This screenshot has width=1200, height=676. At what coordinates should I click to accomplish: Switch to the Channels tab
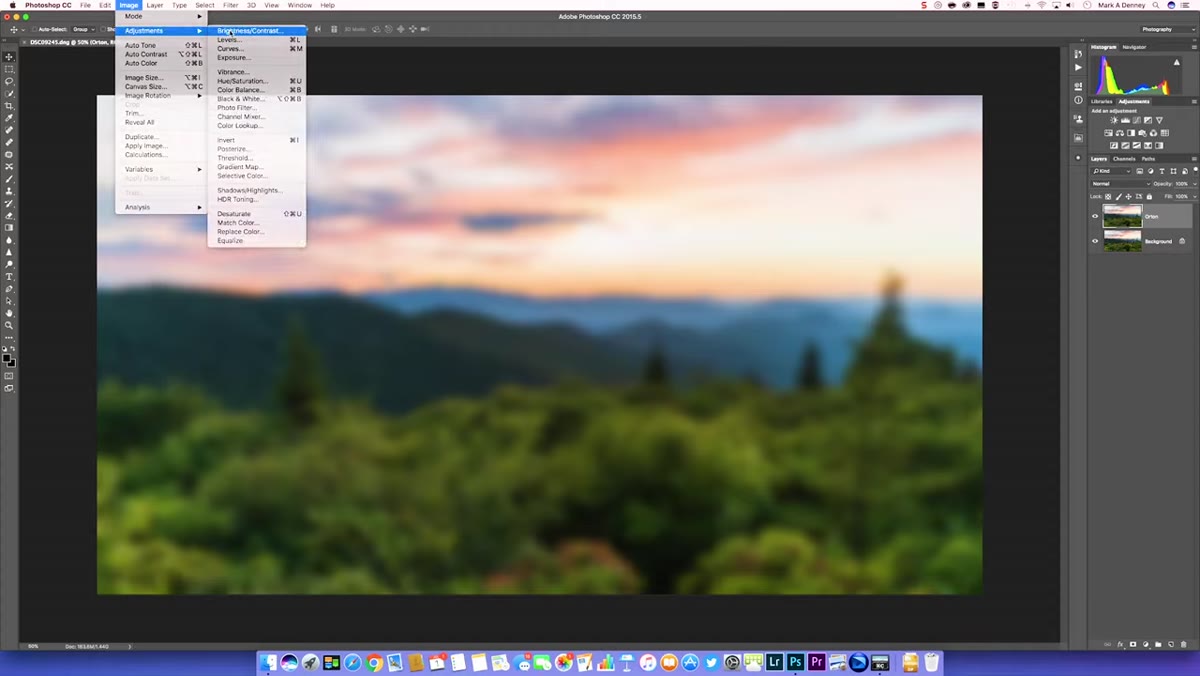(x=1124, y=159)
